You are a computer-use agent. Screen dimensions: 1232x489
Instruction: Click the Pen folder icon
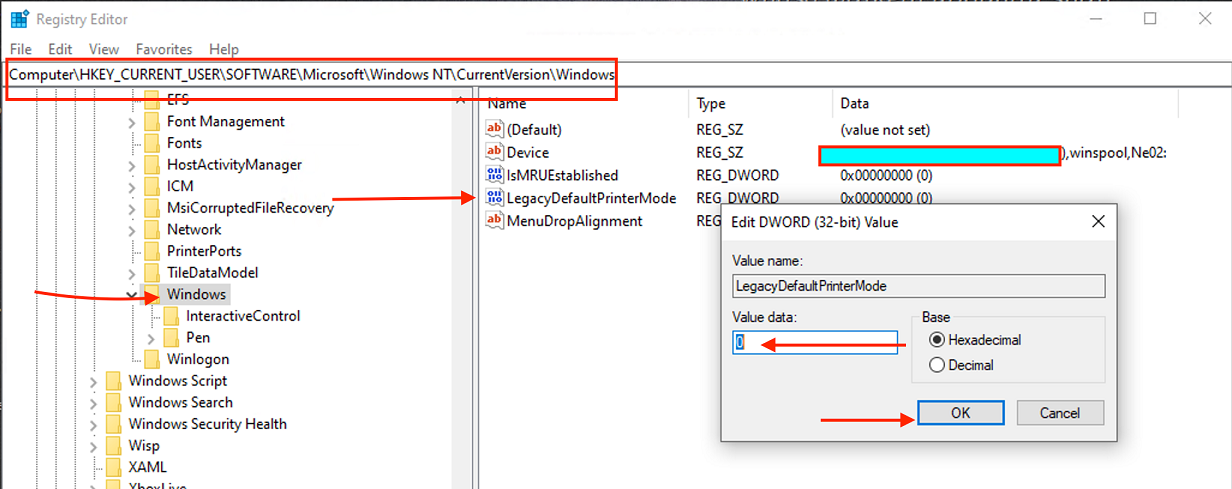171,337
